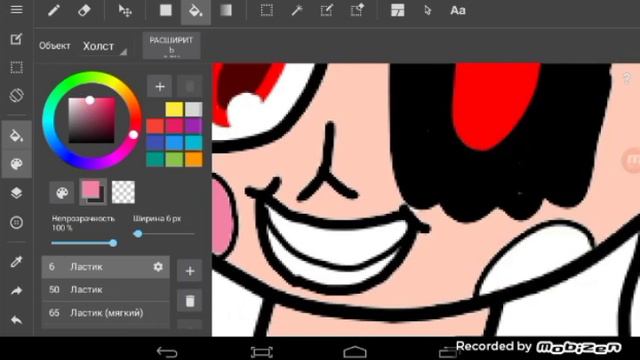Tap the screenshot capture nav button

261,351
